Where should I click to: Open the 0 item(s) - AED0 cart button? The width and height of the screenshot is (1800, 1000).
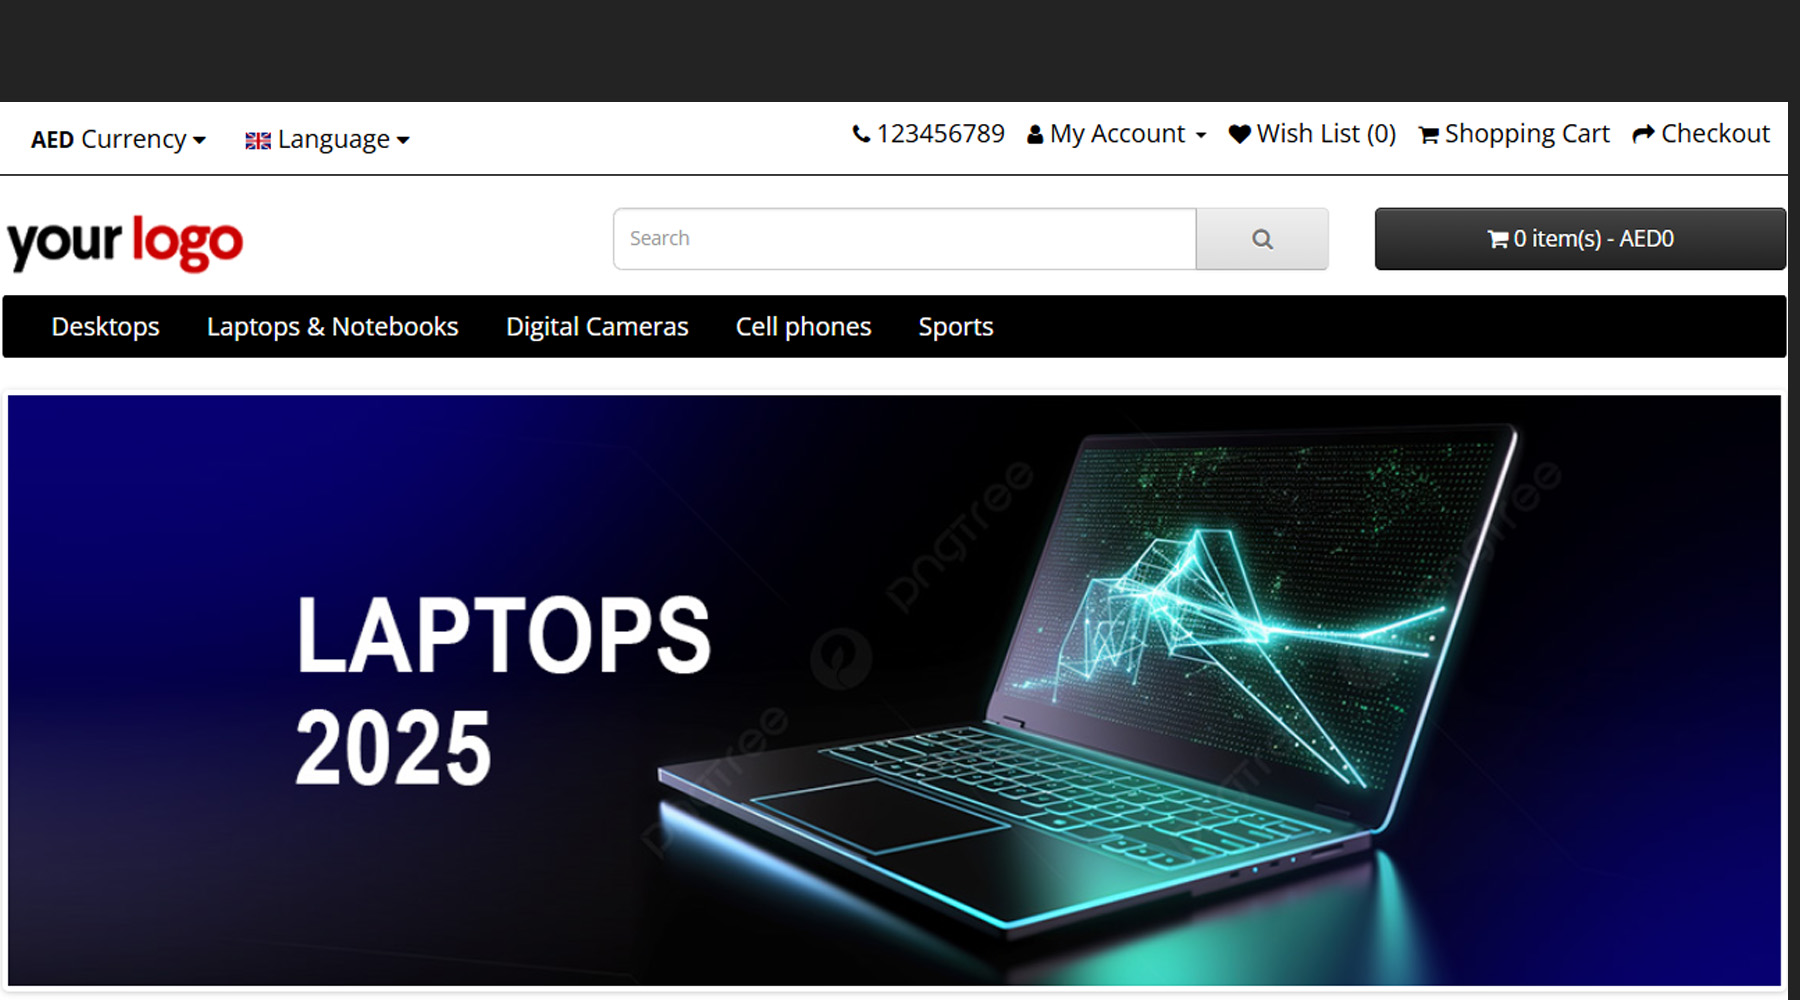(x=1580, y=239)
